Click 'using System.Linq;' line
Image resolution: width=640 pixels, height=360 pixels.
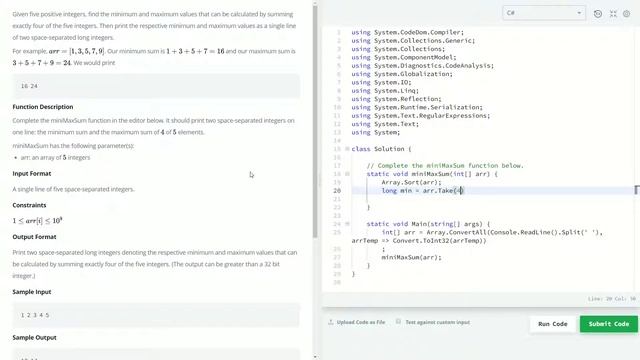coord(385,91)
